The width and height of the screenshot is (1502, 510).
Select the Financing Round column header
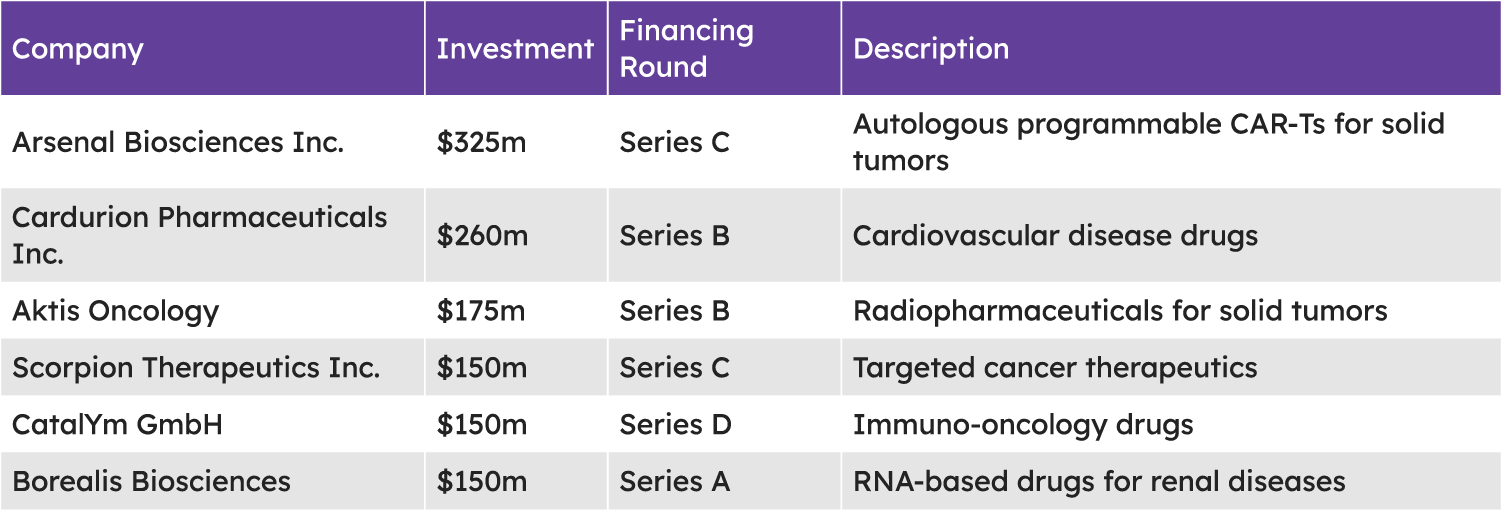(686, 49)
